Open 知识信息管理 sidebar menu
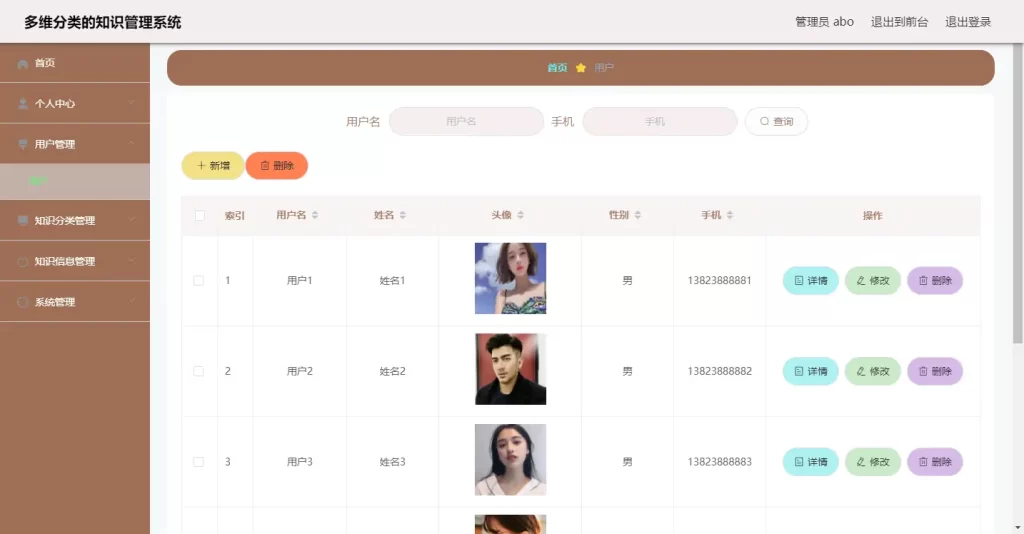 (74, 261)
